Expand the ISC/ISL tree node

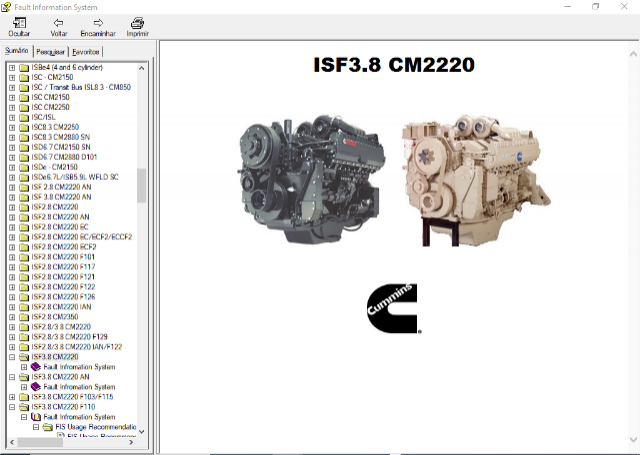click(12, 118)
